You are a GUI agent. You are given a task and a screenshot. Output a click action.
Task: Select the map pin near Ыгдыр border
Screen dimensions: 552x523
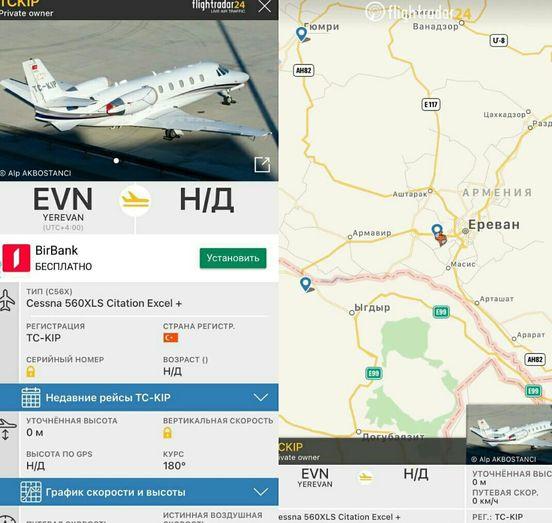coord(306,284)
